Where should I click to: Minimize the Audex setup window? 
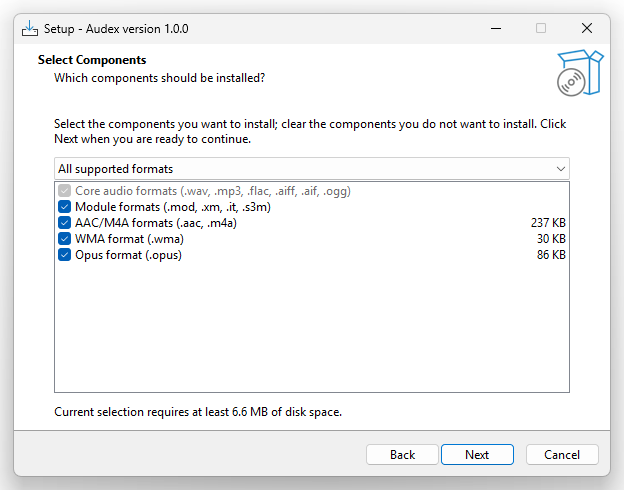click(x=495, y=28)
